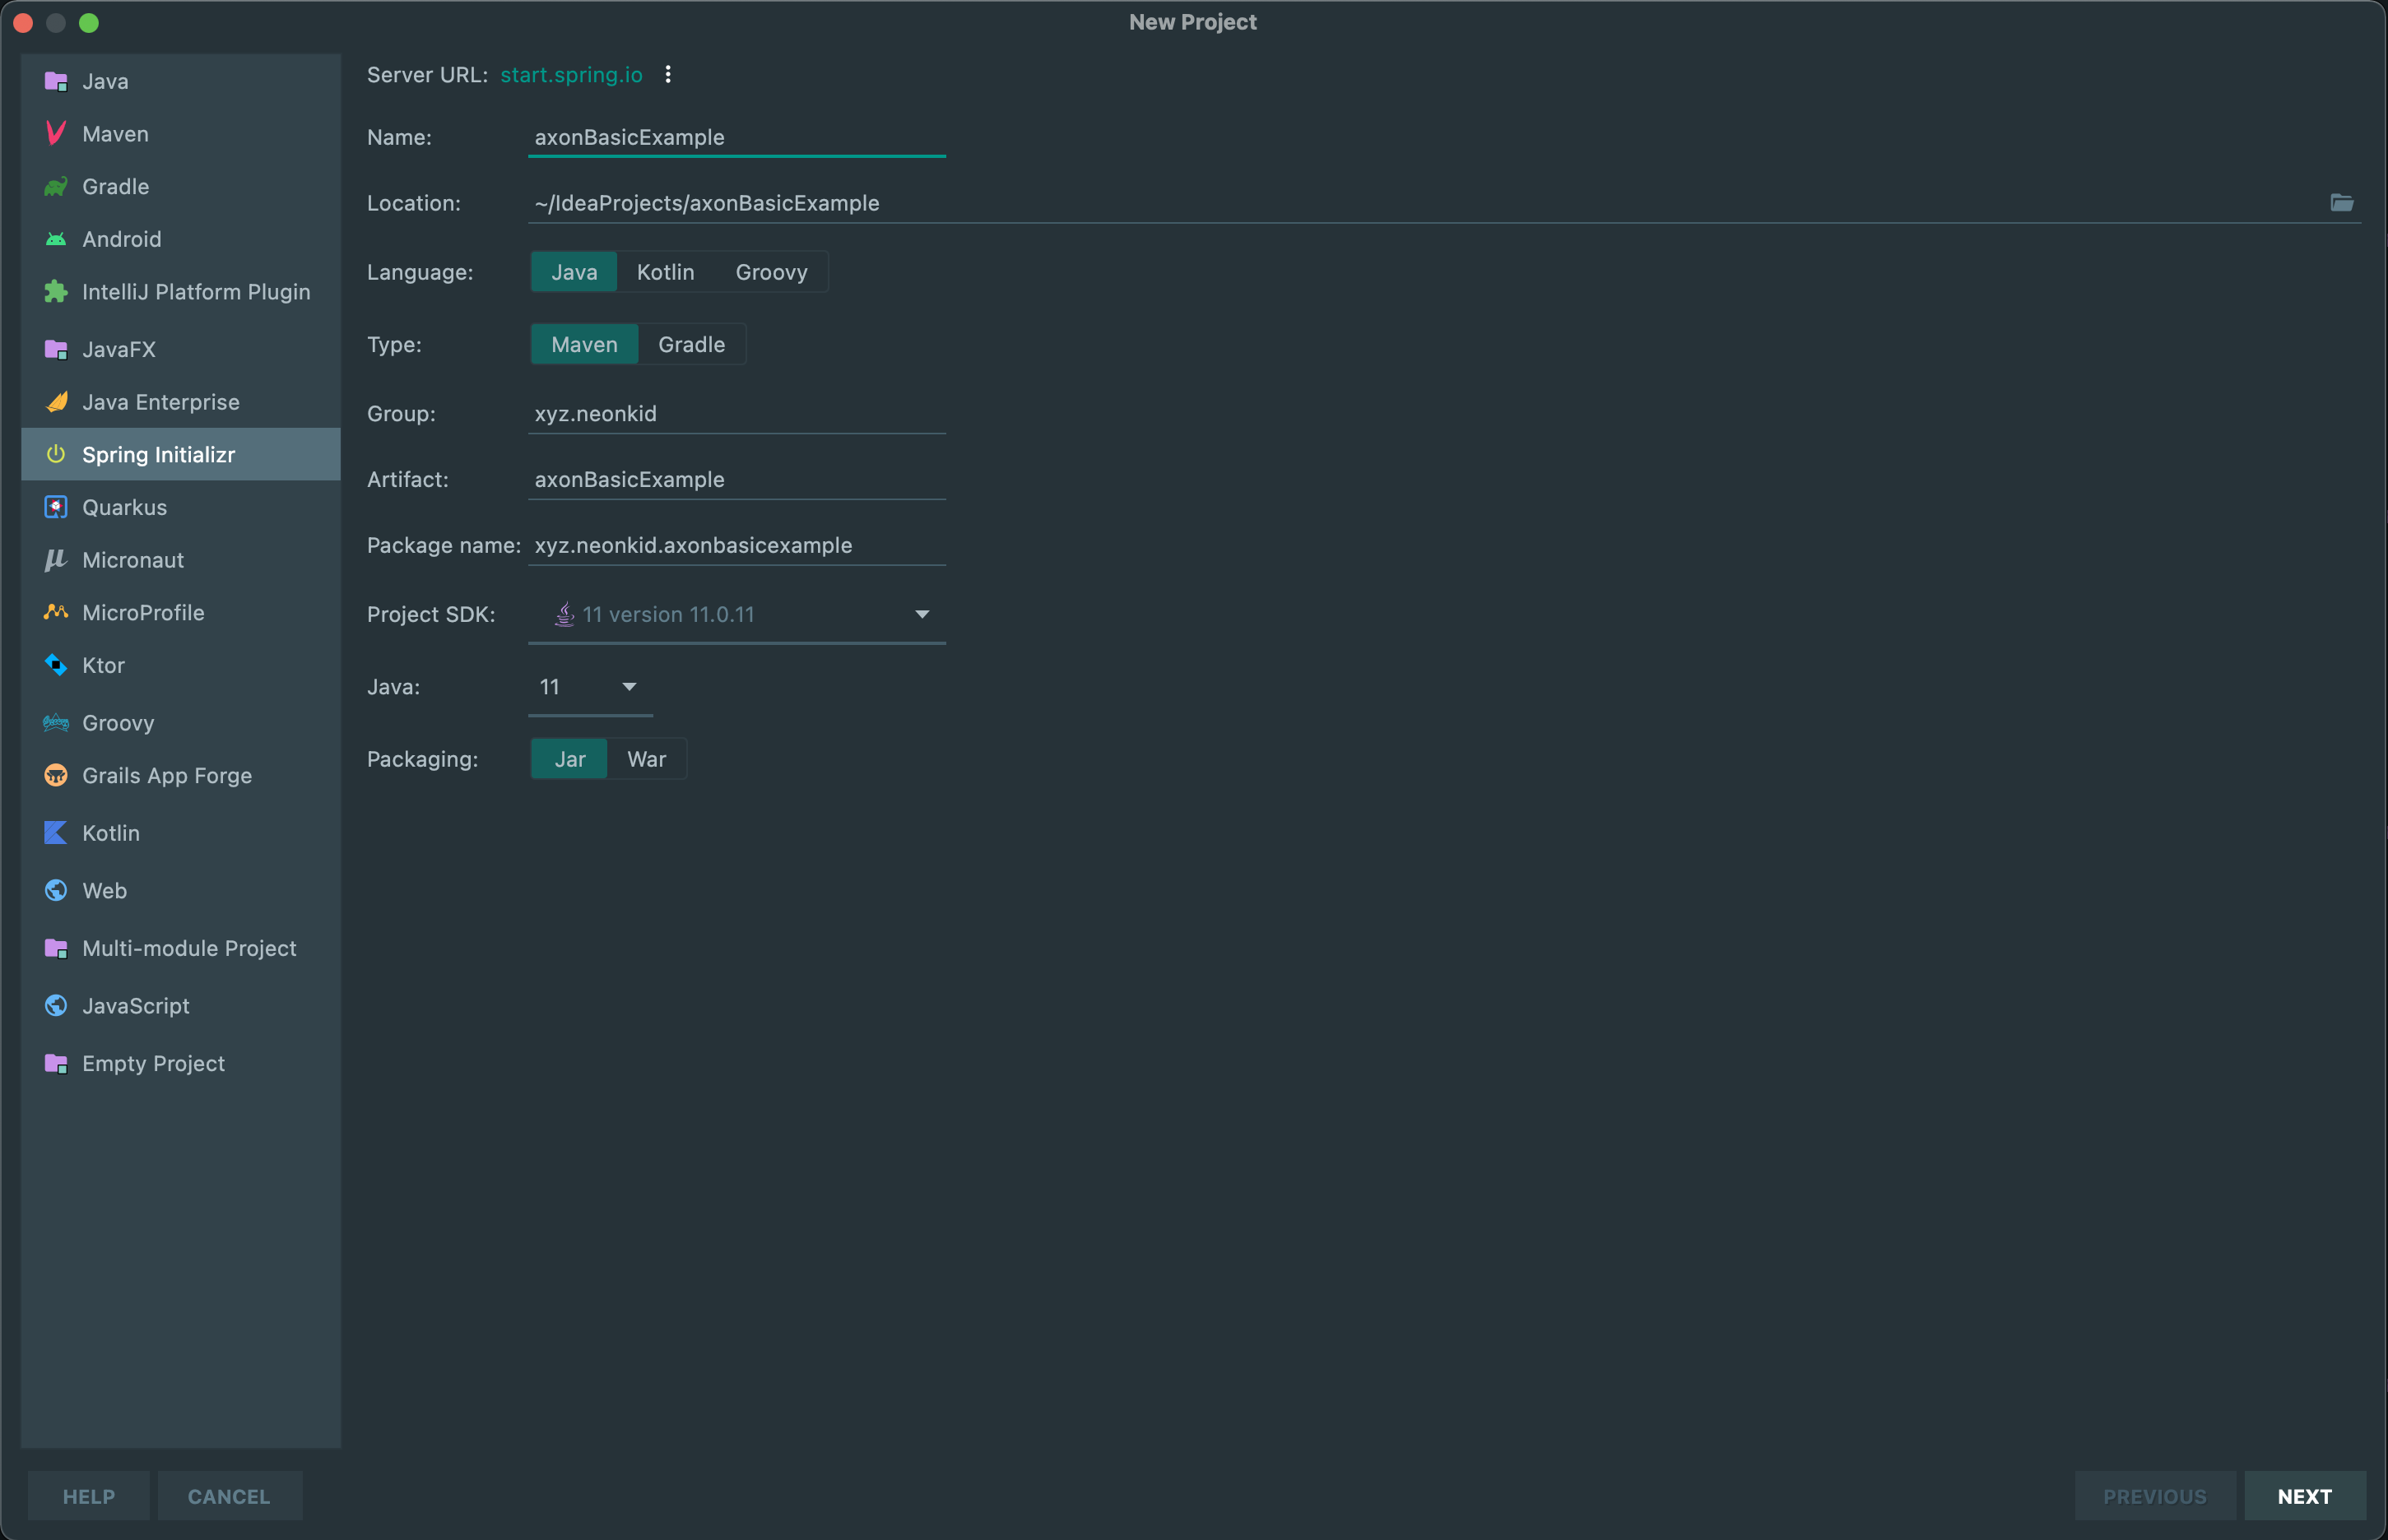The height and width of the screenshot is (1540, 2388).
Task: Expand the Project SDK dropdown
Action: [921, 614]
